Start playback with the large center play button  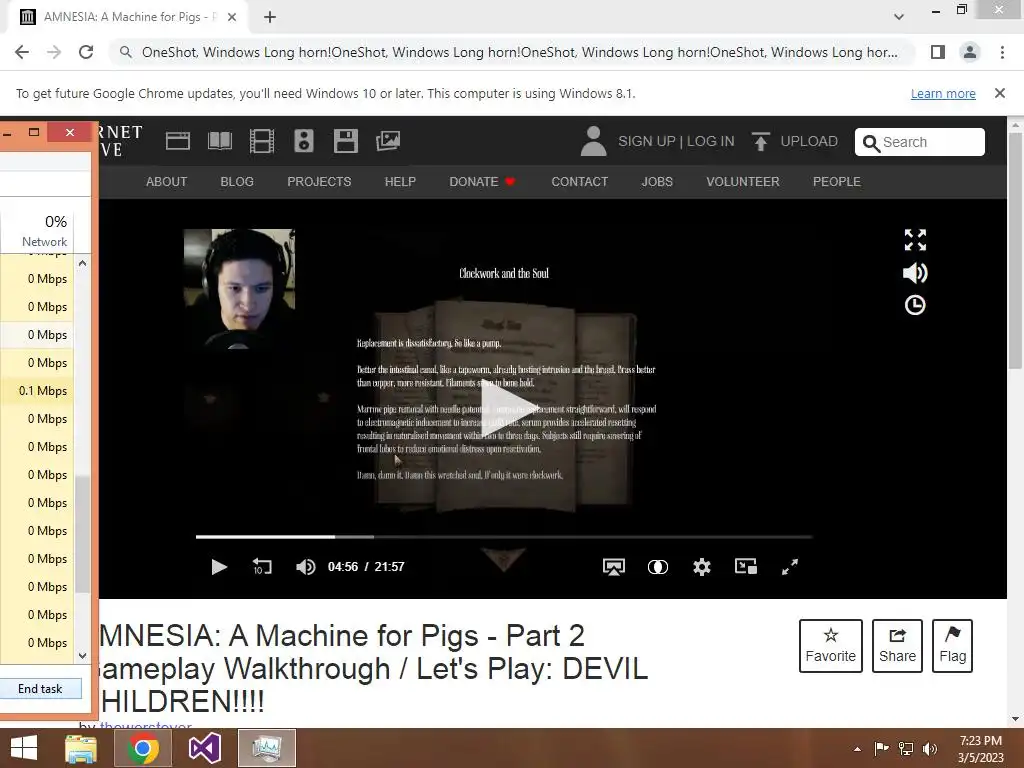pos(507,409)
